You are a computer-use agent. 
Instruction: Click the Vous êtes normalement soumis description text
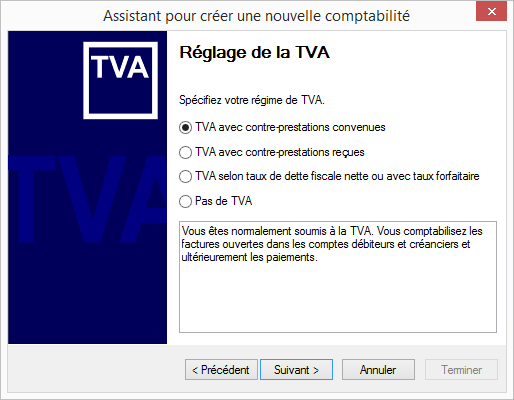[x=332, y=244]
